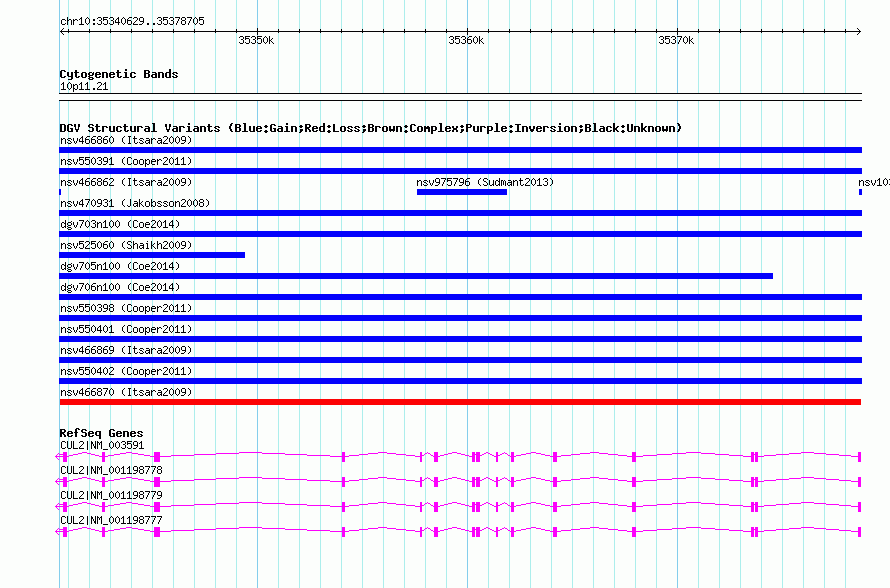Image resolution: width=890 pixels, height=588 pixels.
Task: Select the dgv705n100 (Coe2014) label
Action: [120, 266]
